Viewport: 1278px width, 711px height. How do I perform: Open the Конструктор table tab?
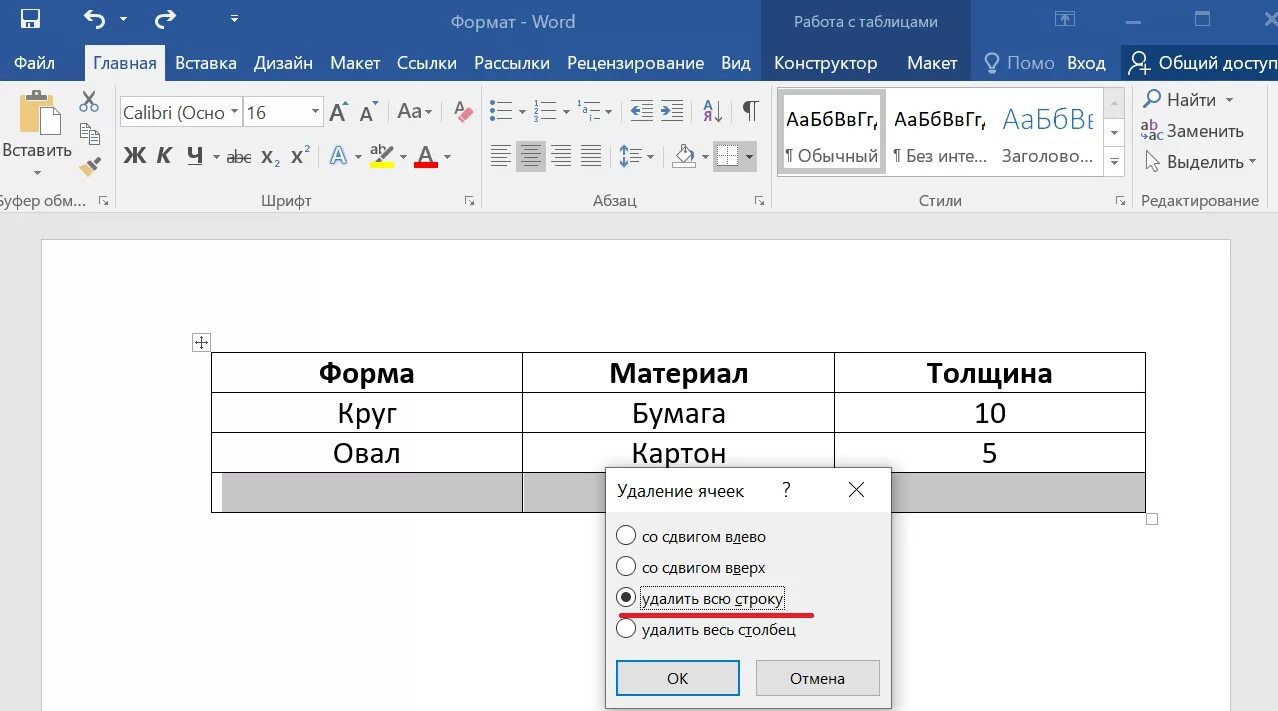(825, 62)
